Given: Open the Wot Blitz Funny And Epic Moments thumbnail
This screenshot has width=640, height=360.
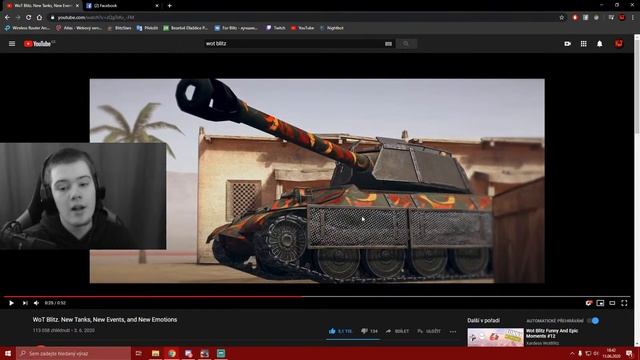Looking at the screenshot, I should [x=496, y=337].
